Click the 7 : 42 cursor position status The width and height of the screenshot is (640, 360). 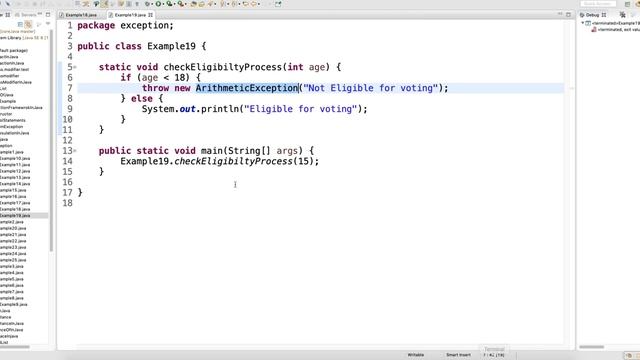tap(494, 355)
